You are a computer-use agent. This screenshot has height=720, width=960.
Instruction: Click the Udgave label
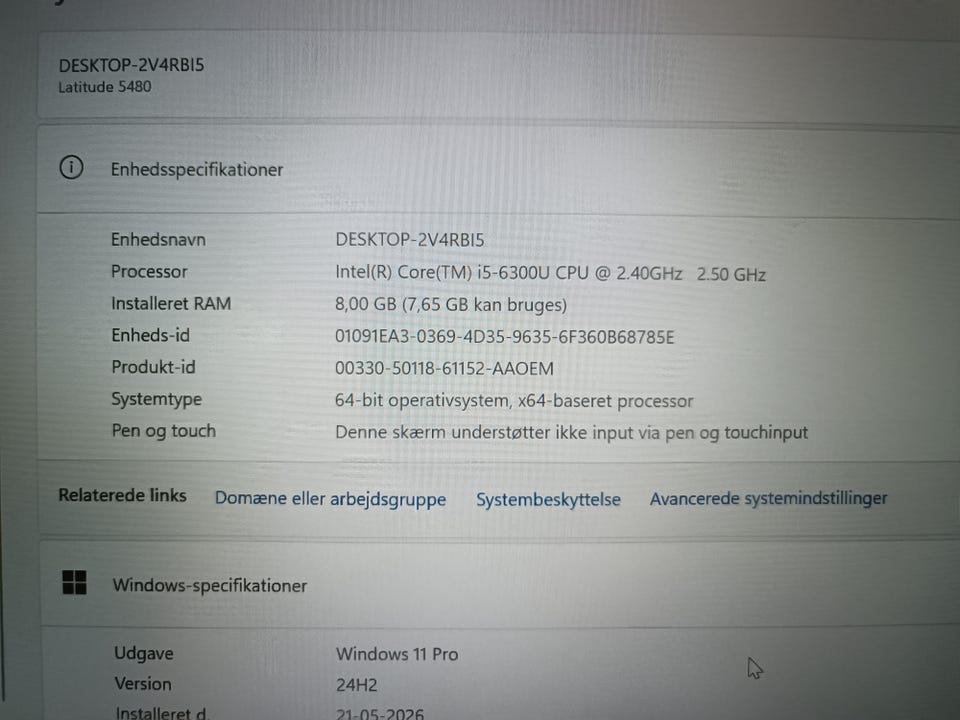click(144, 653)
